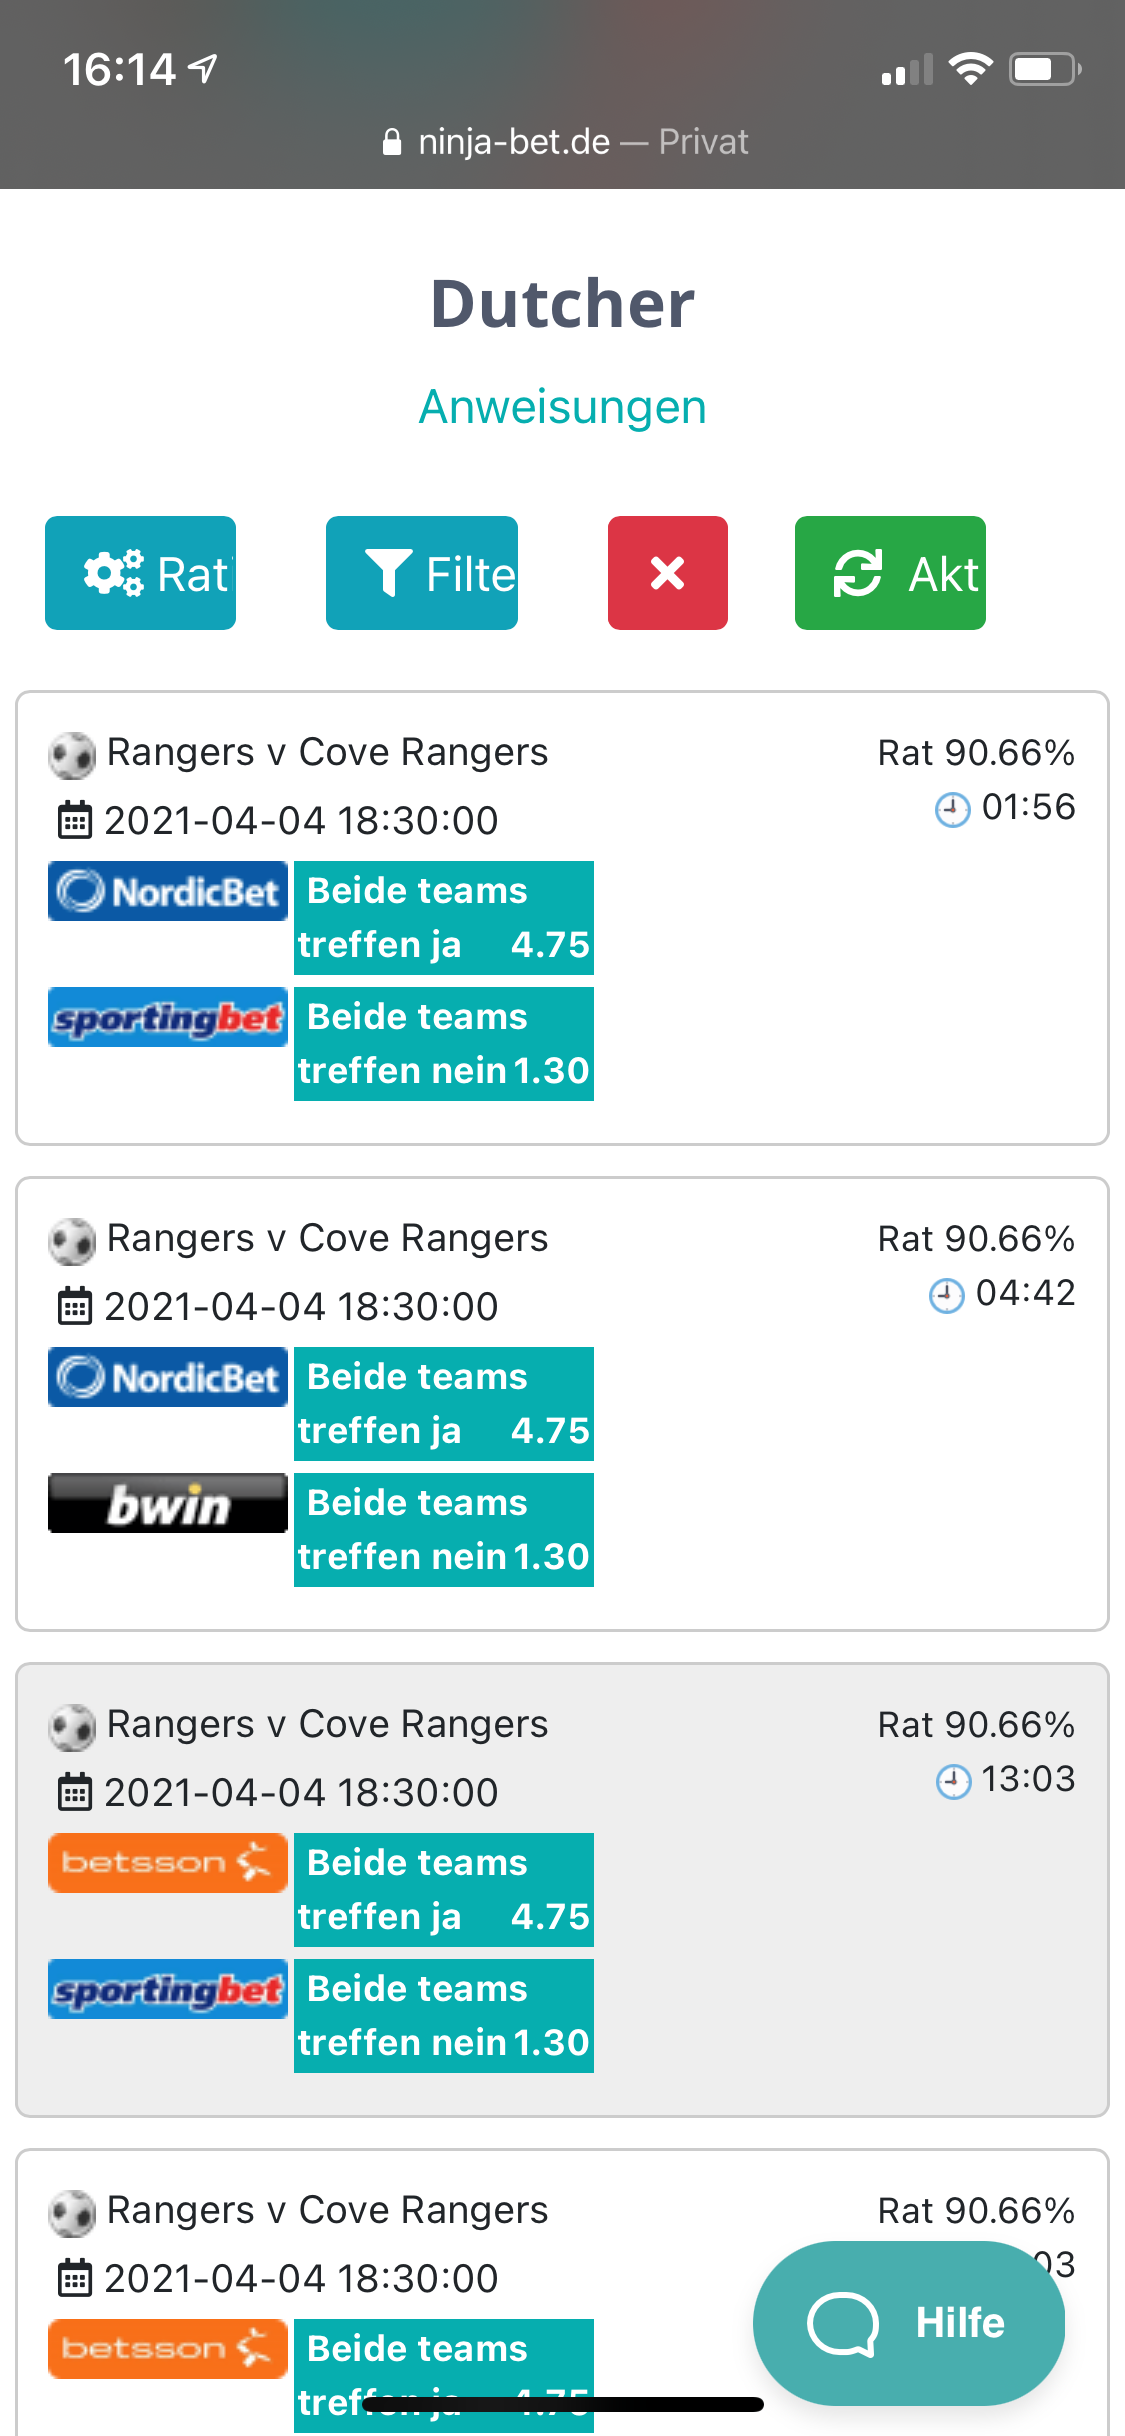Click the red X clear button
The height and width of the screenshot is (2436, 1125).
pos(668,573)
